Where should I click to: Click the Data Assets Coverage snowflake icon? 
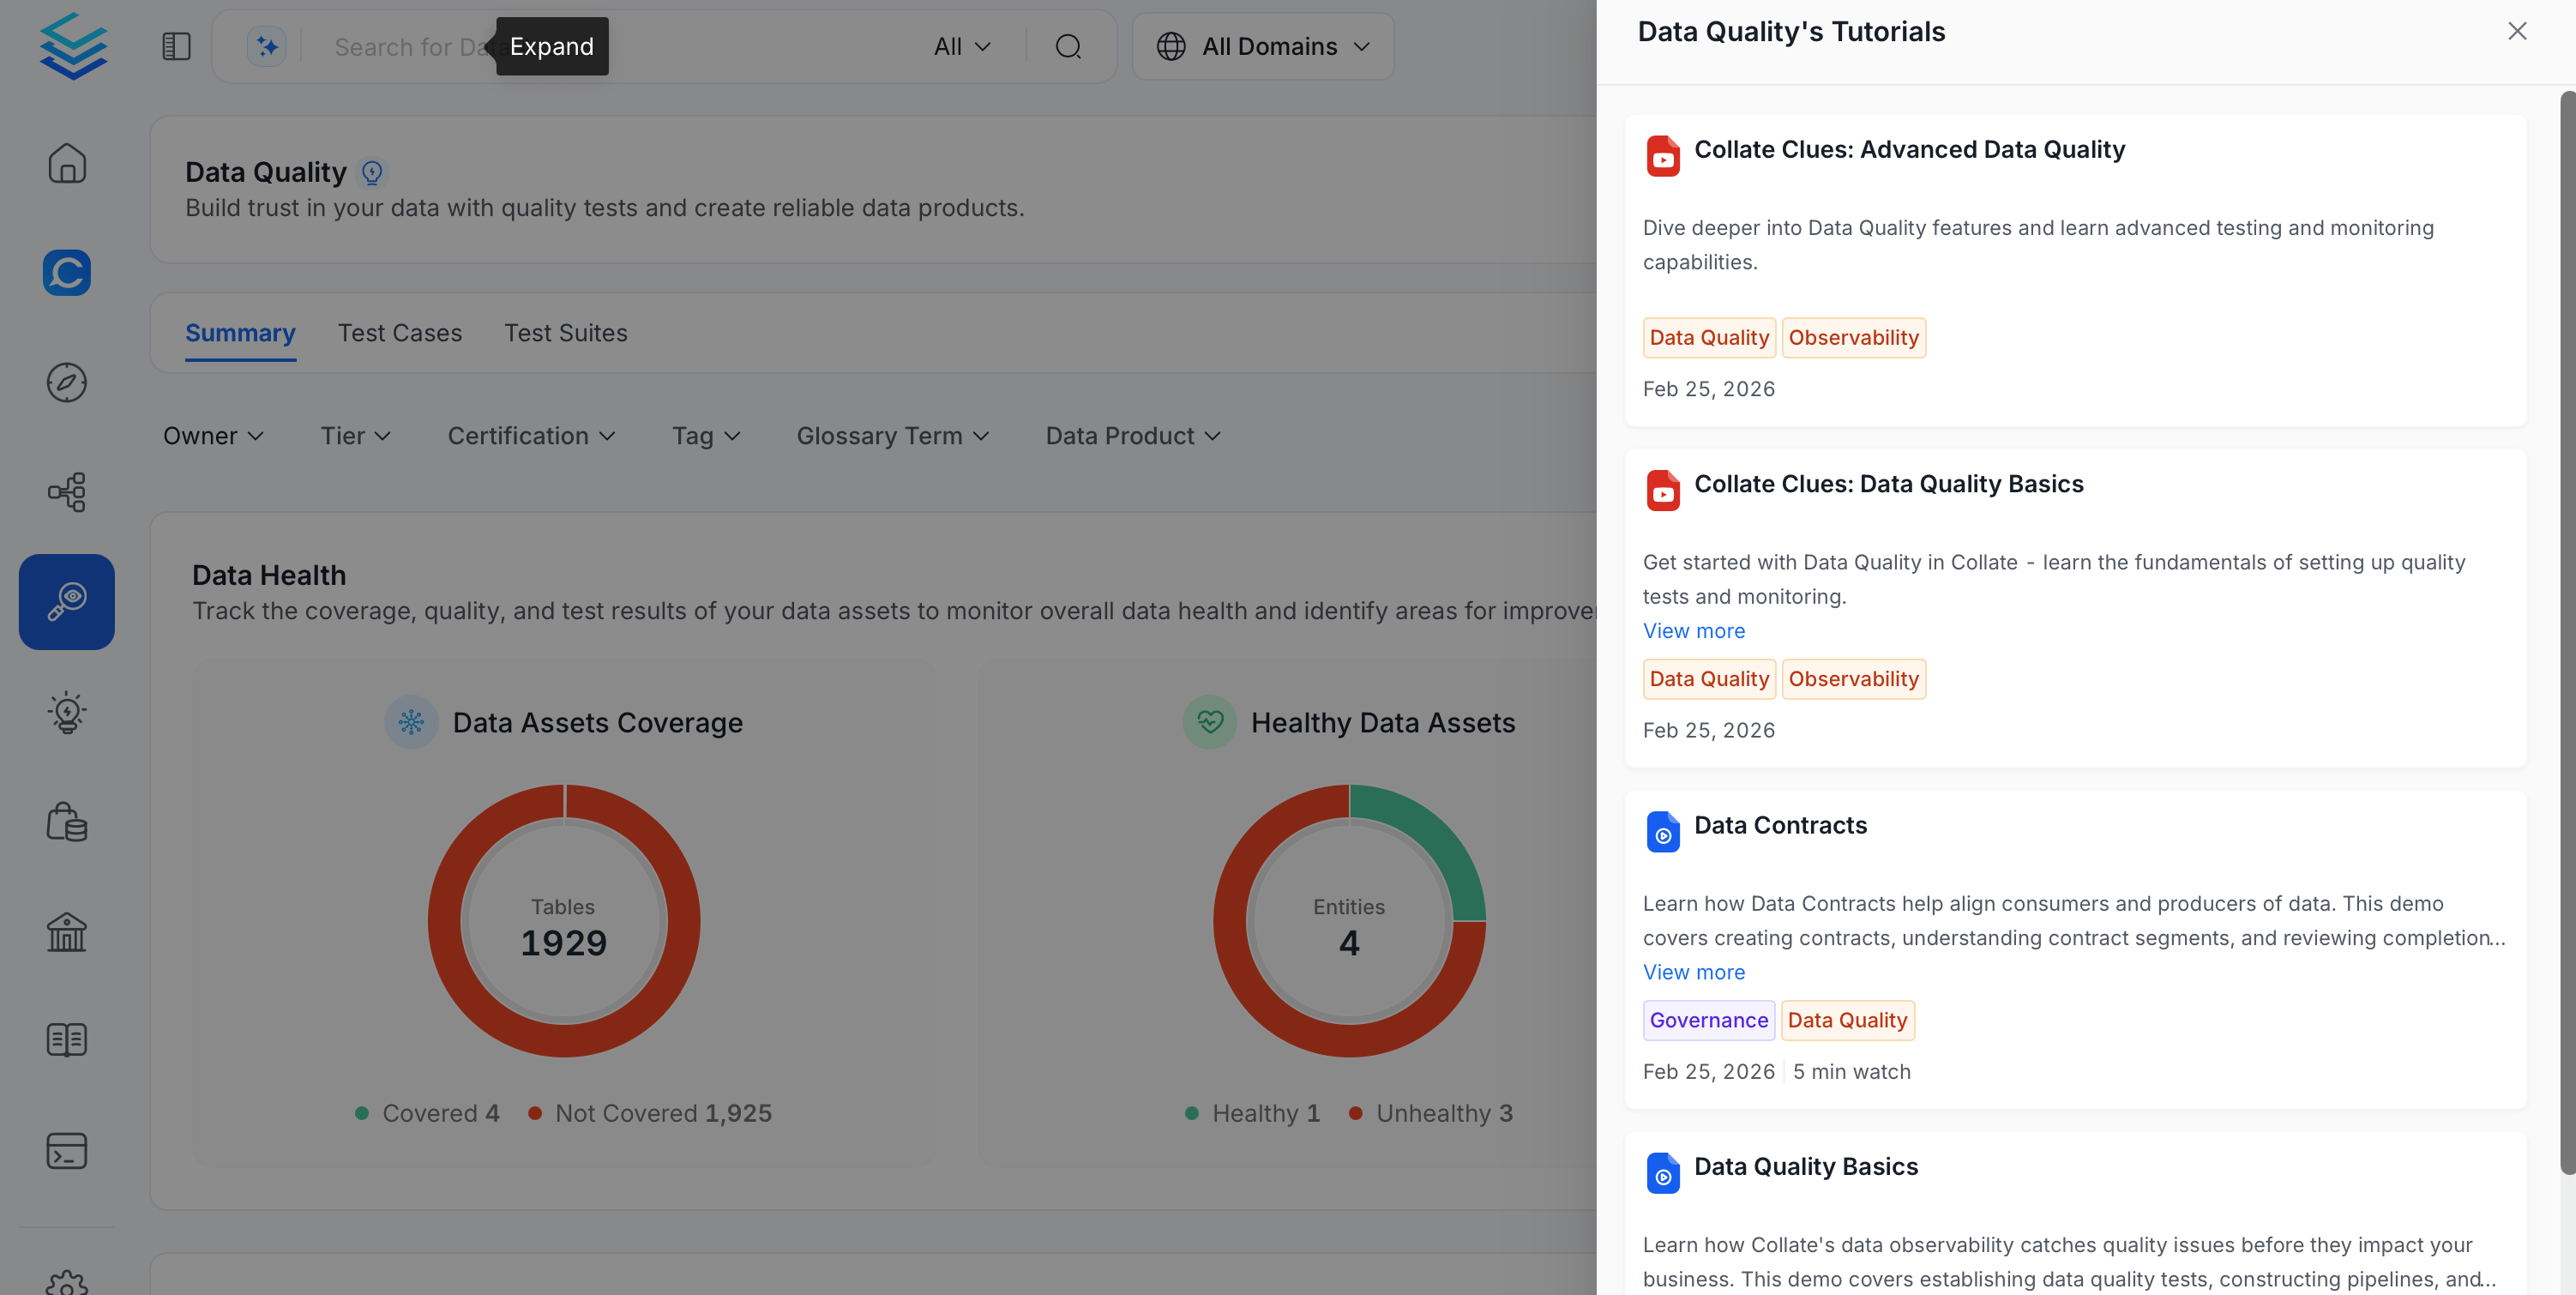tap(411, 722)
